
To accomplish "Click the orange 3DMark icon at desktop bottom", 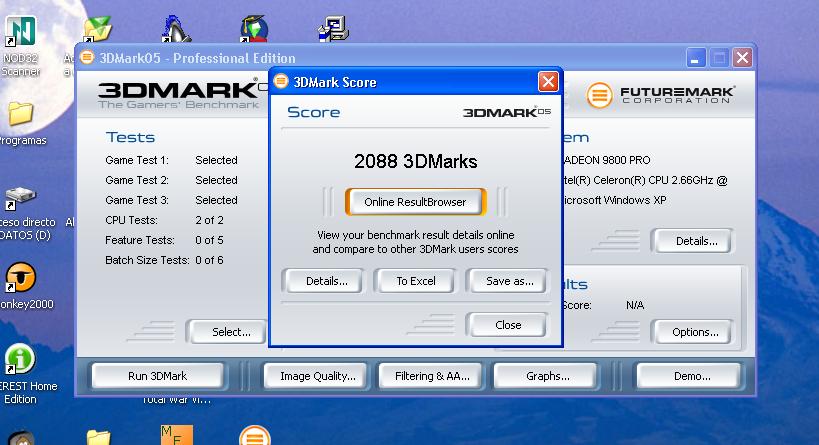I will 255,436.
